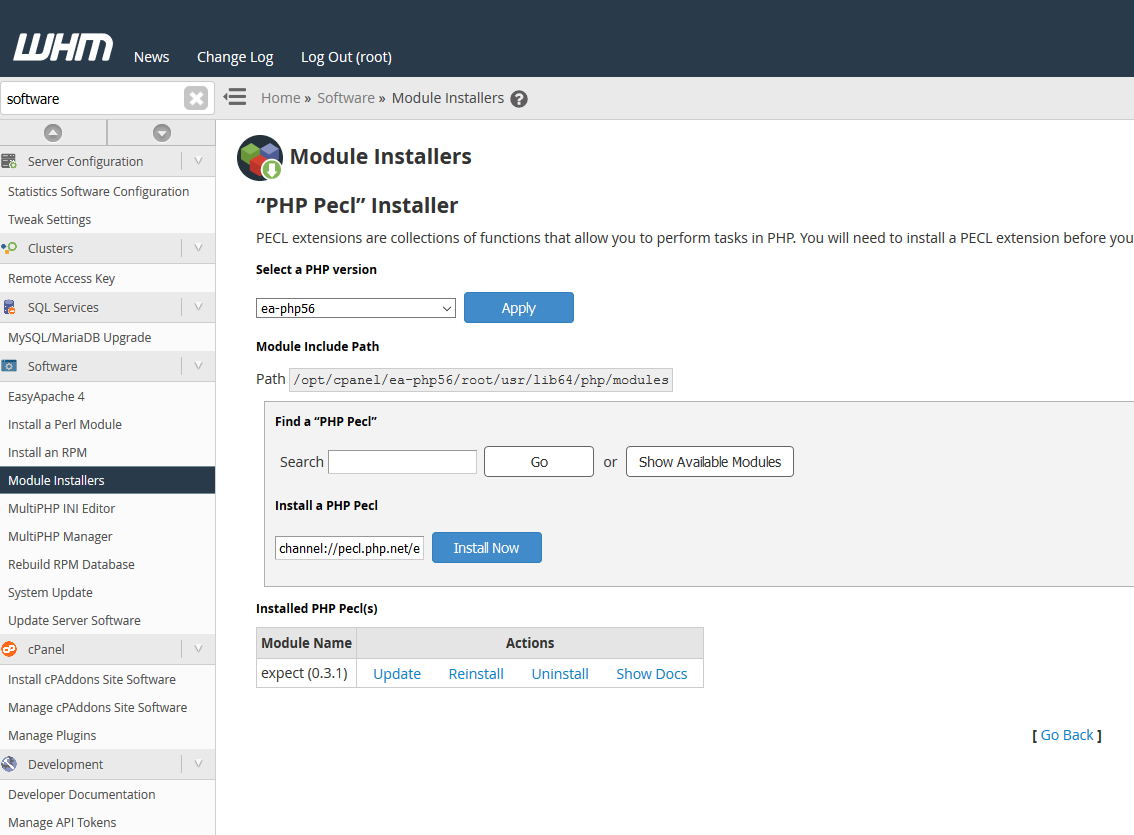Image resolution: width=1134 pixels, height=835 pixels.
Task: Go to Home breadcrumb
Action: click(x=281, y=98)
